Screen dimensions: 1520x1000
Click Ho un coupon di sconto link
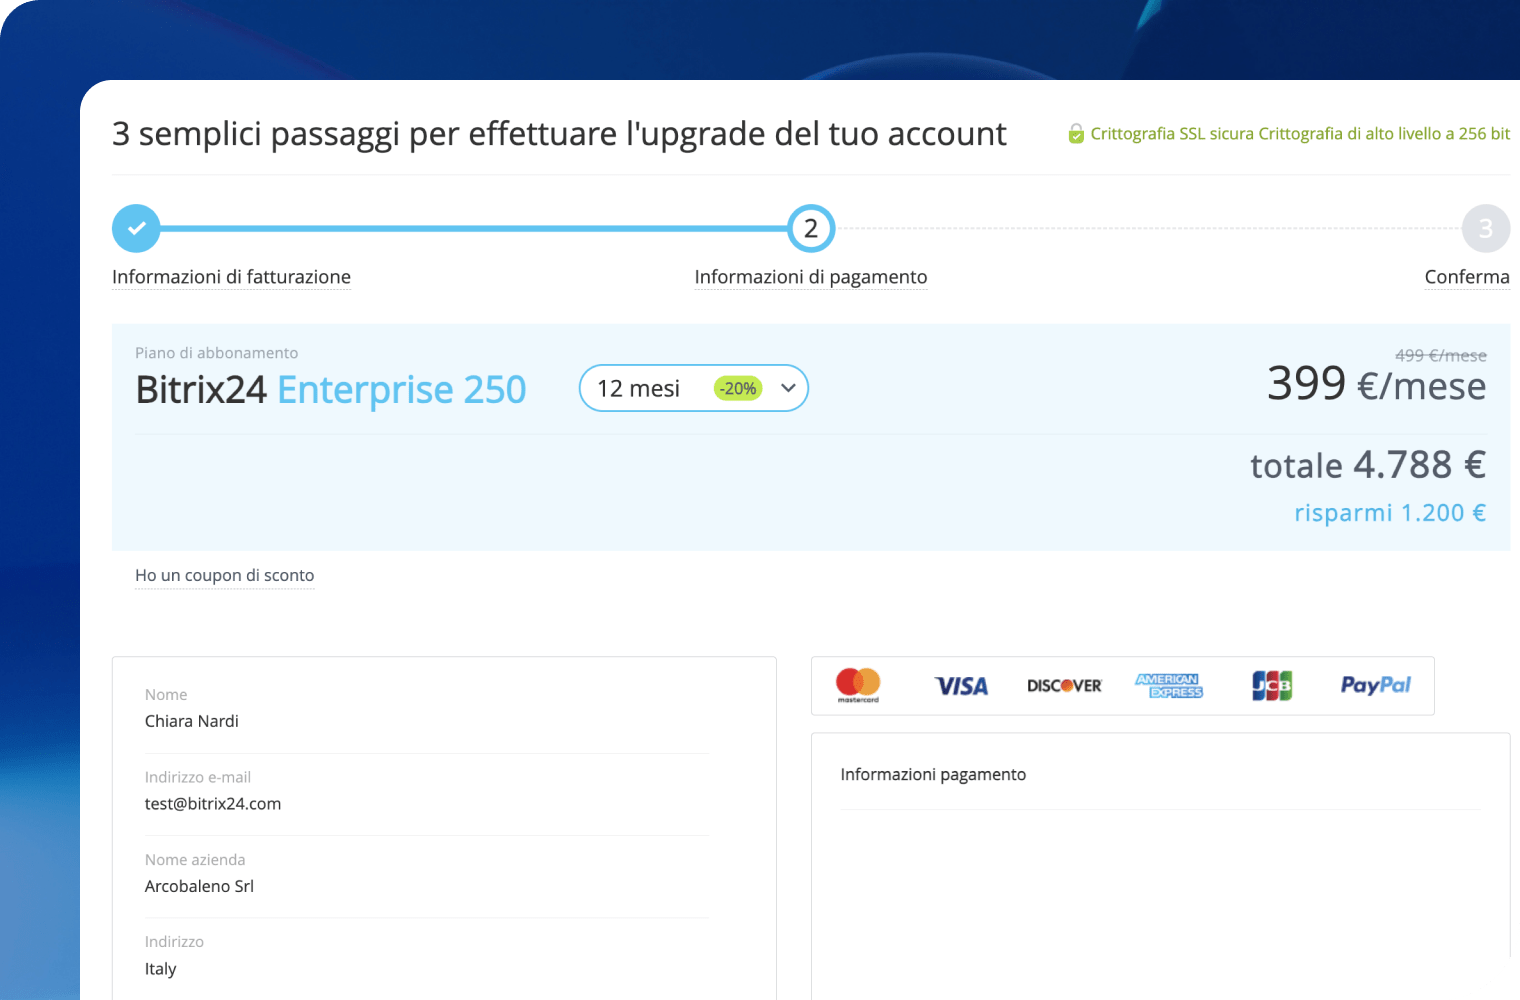(x=225, y=575)
